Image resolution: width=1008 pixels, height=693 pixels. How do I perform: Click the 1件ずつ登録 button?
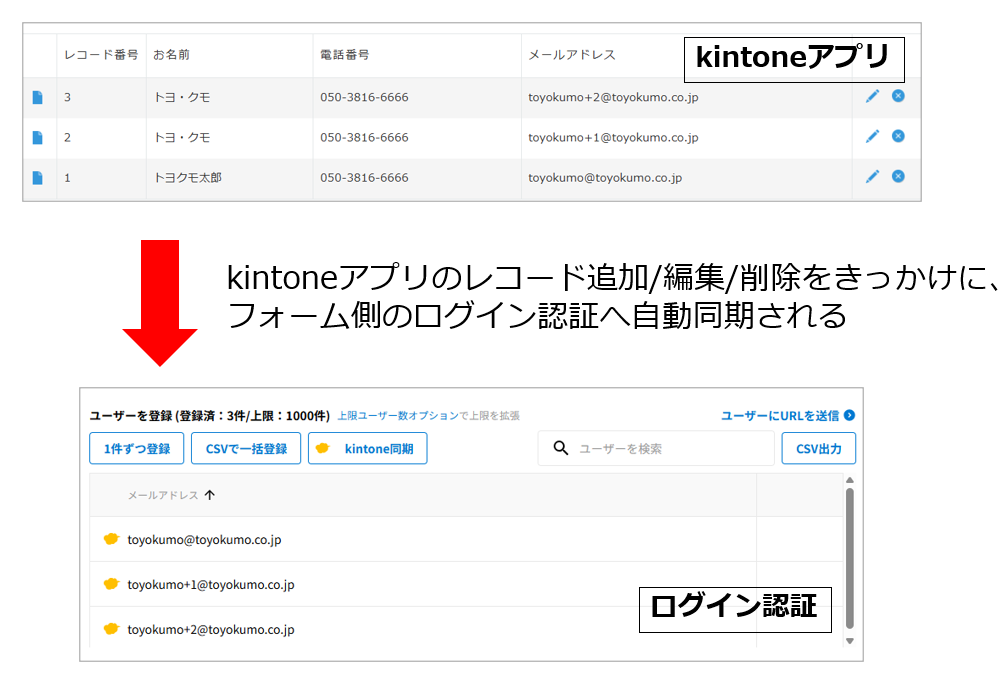pyautogui.click(x=137, y=449)
